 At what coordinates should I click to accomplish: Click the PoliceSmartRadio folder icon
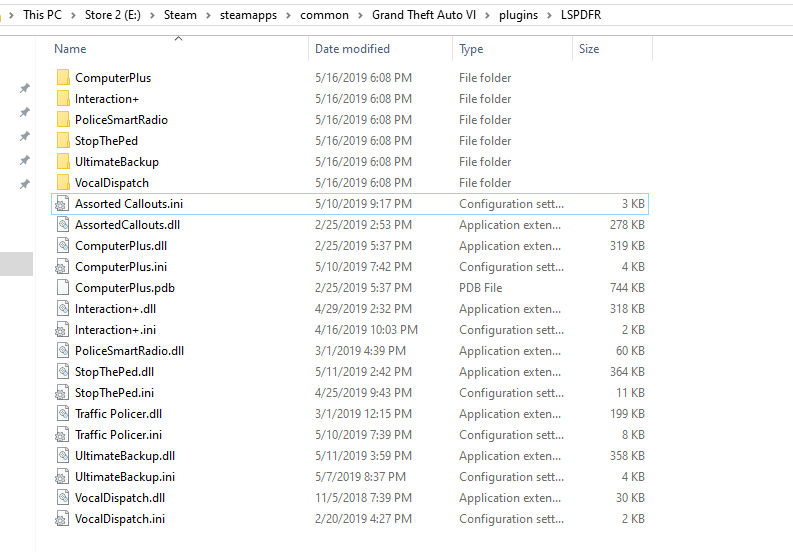(63, 119)
